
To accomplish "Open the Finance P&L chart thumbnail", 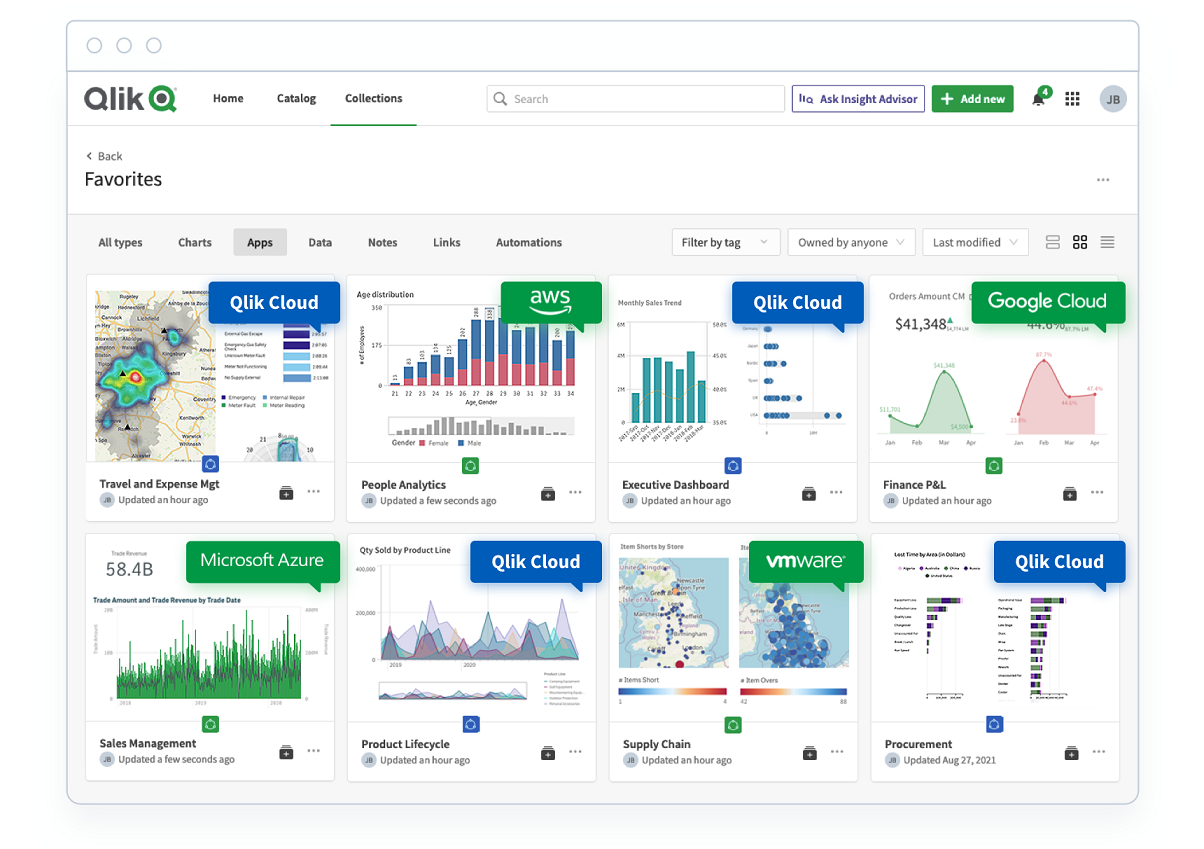I will (x=994, y=369).
